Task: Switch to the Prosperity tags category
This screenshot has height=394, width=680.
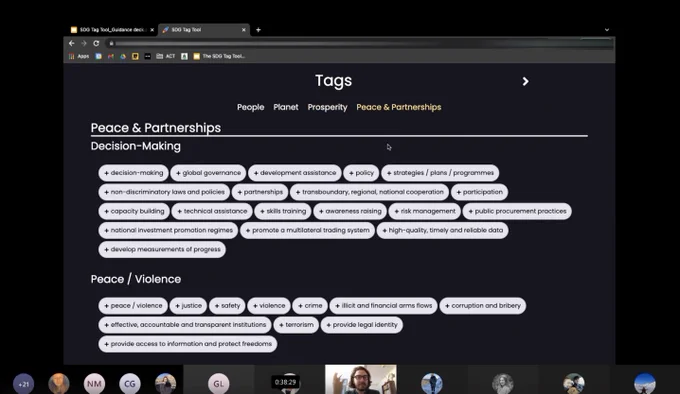Action: tap(327, 107)
